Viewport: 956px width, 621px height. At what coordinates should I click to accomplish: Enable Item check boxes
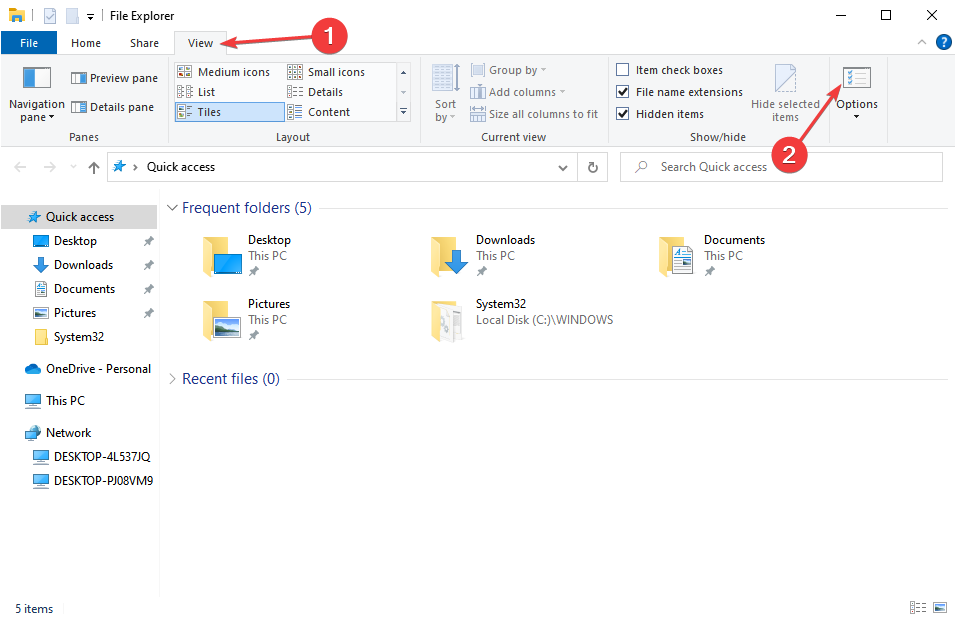pos(624,69)
